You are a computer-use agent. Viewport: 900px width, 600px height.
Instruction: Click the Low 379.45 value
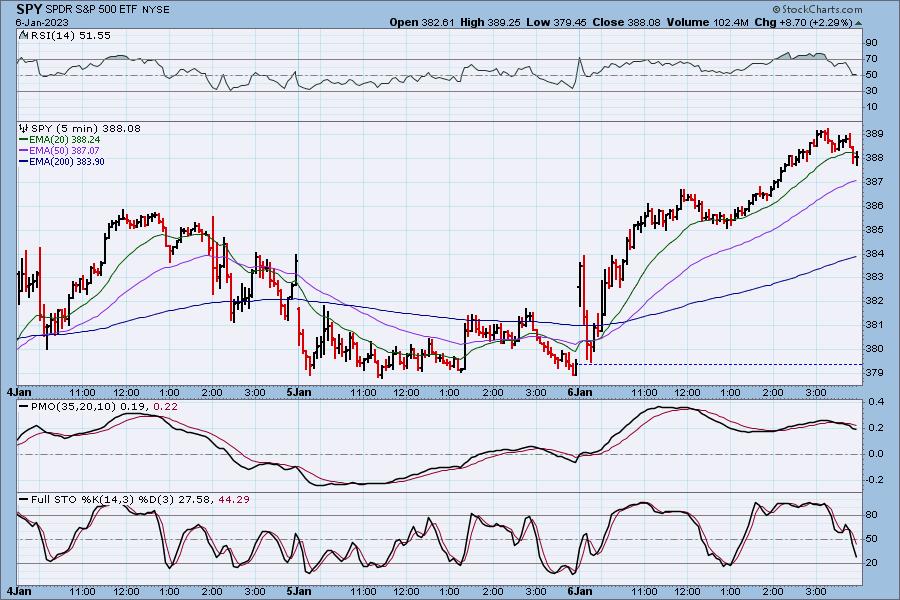tap(556, 22)
